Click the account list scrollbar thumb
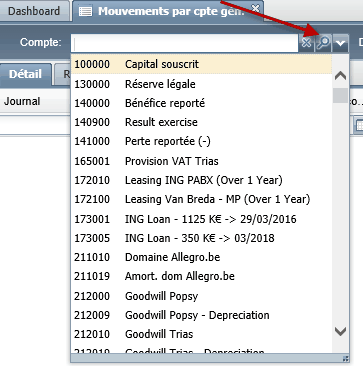Image resolution: width=363 pixels, height=374 pixels. click(x=340, y=95)
